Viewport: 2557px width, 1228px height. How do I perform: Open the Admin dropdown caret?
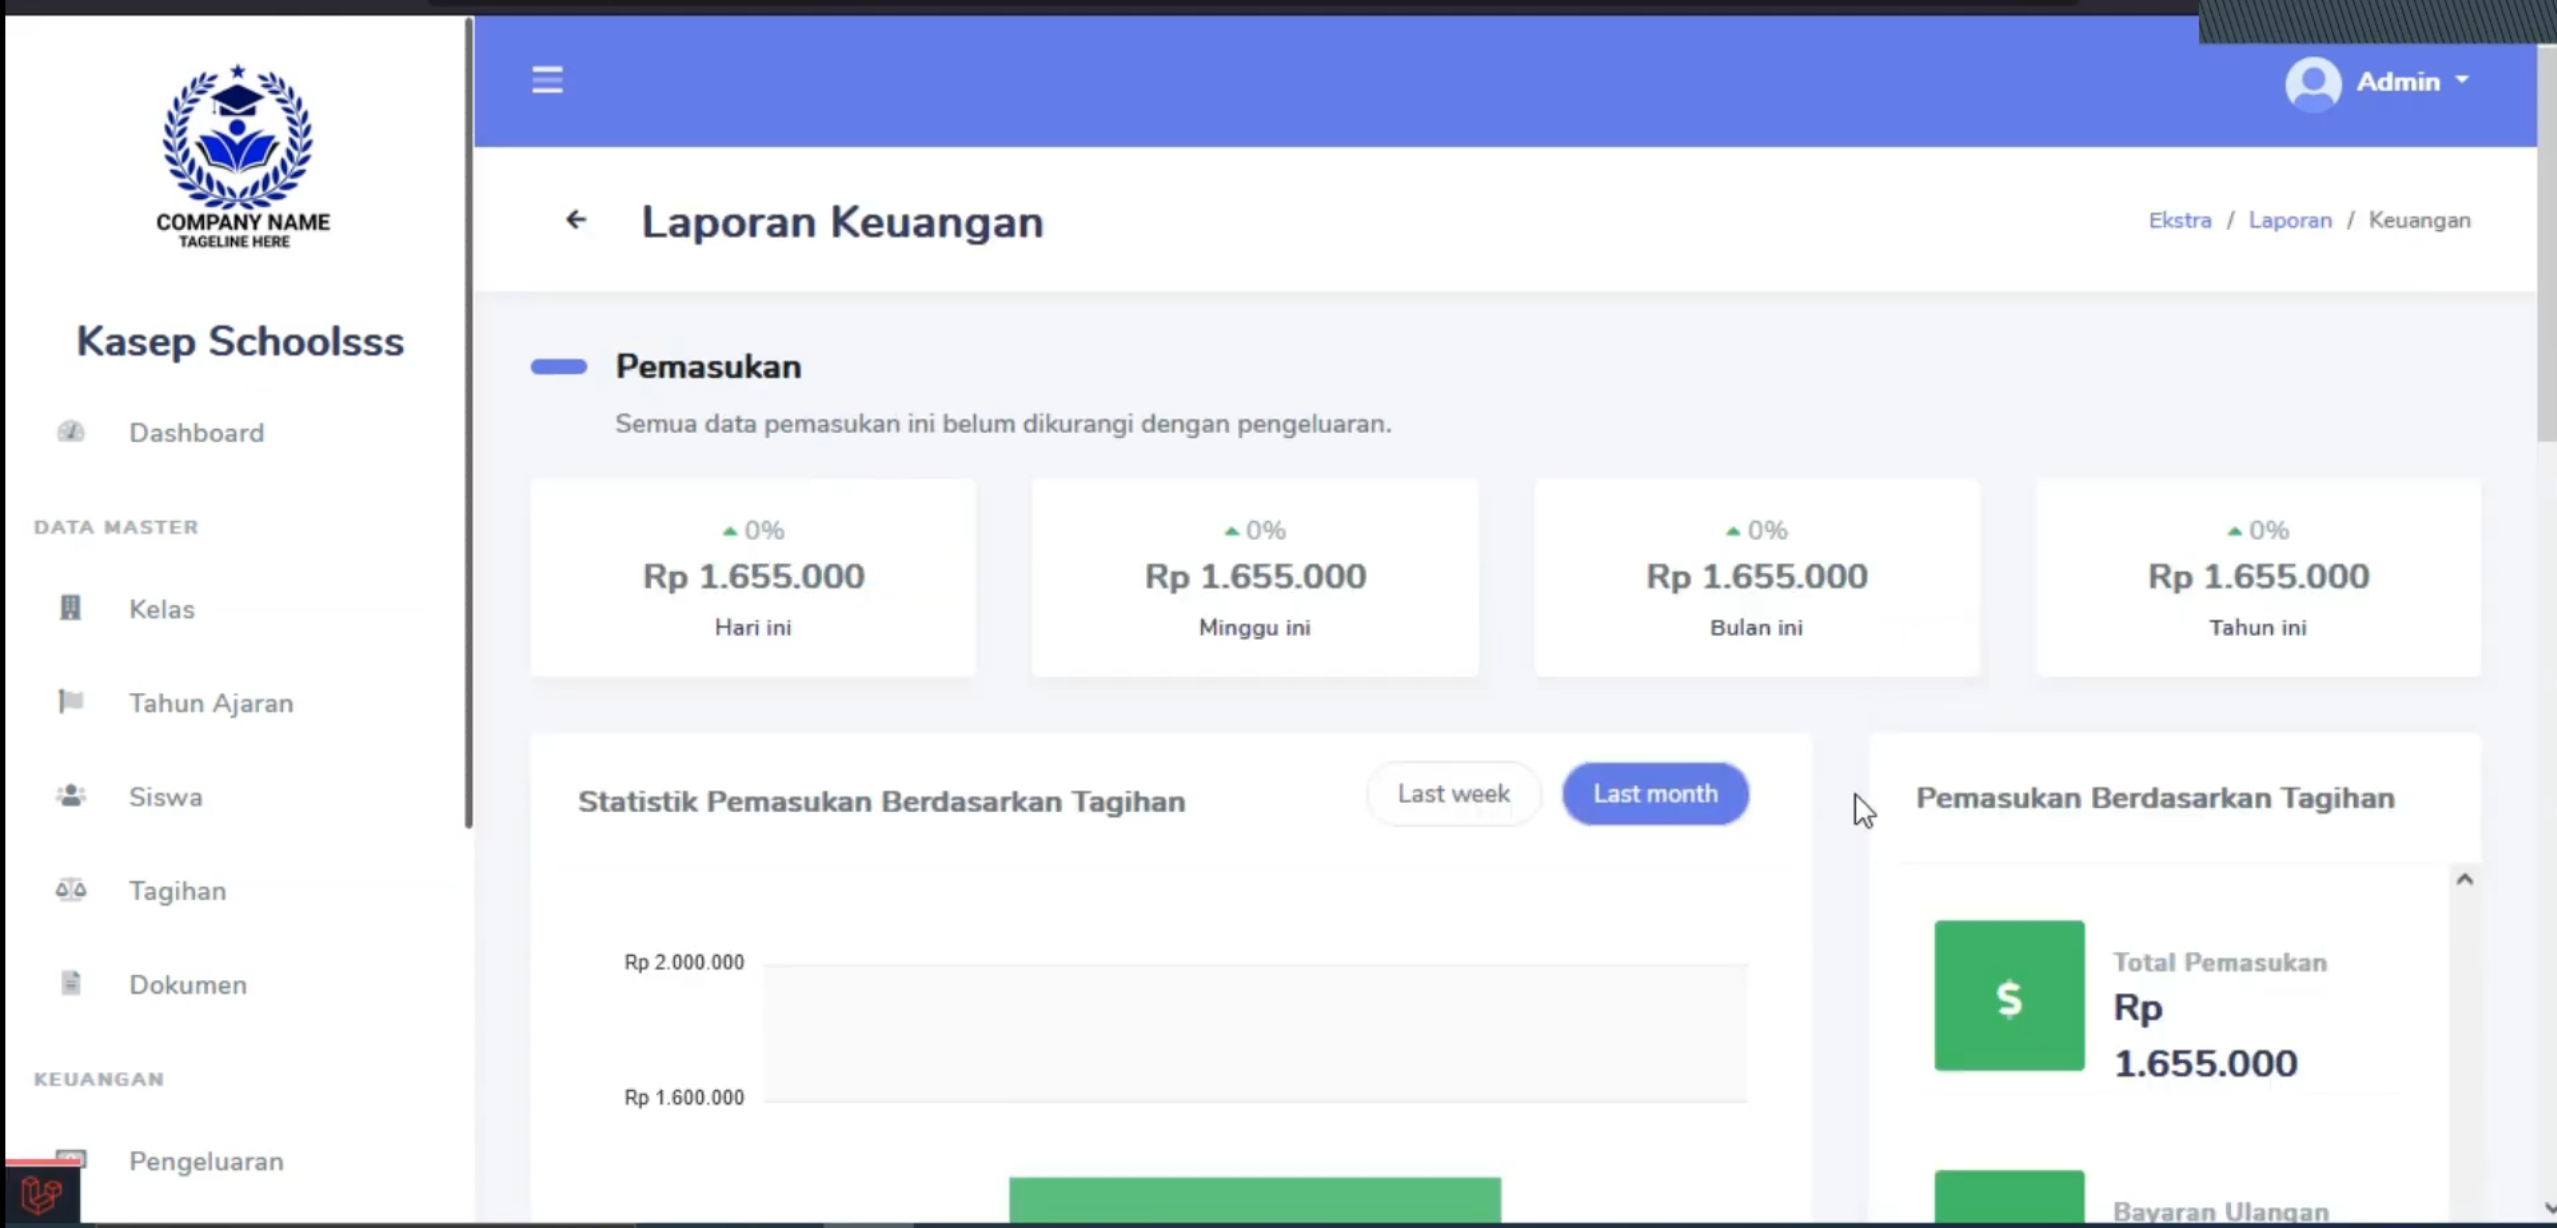coord(2462,79)
